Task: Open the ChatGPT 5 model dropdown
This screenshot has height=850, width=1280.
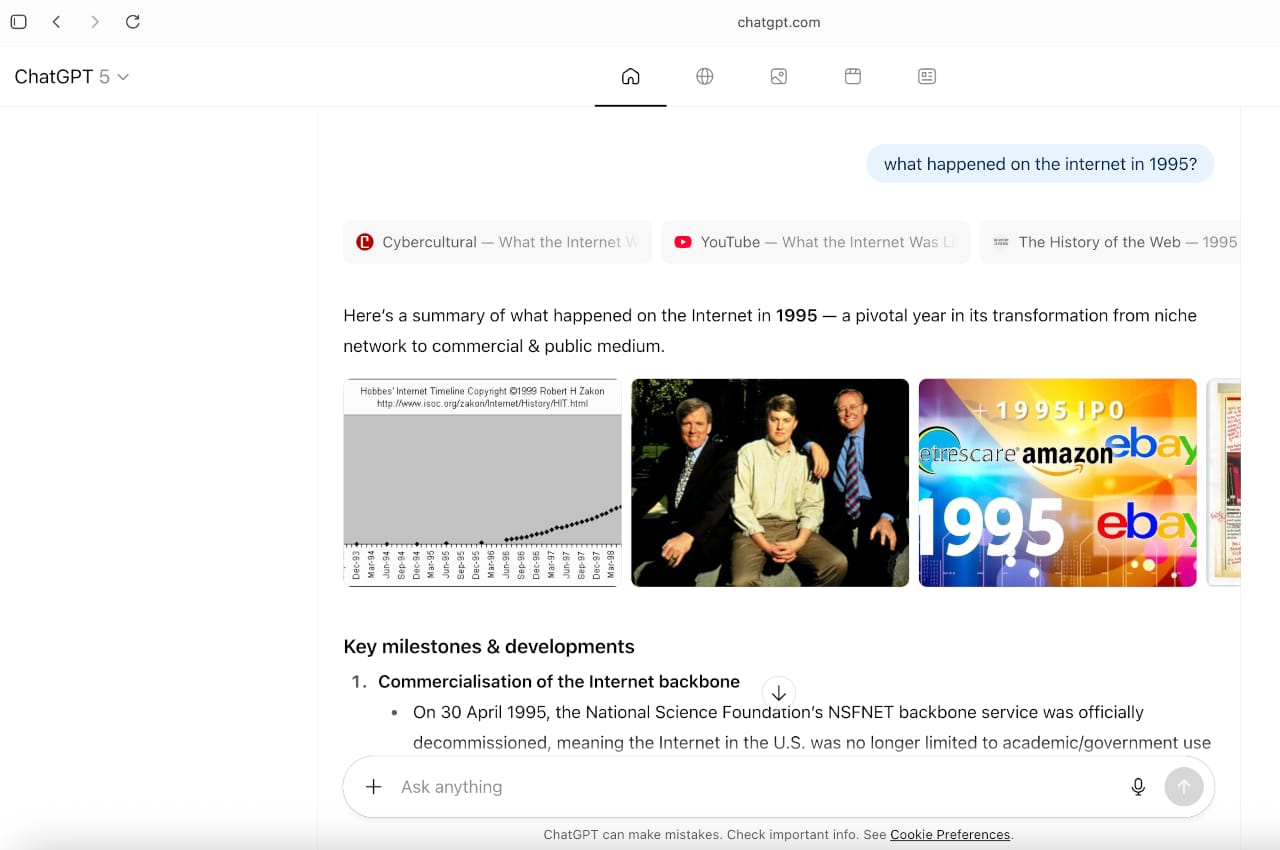Action: click(x=72, y=77)
